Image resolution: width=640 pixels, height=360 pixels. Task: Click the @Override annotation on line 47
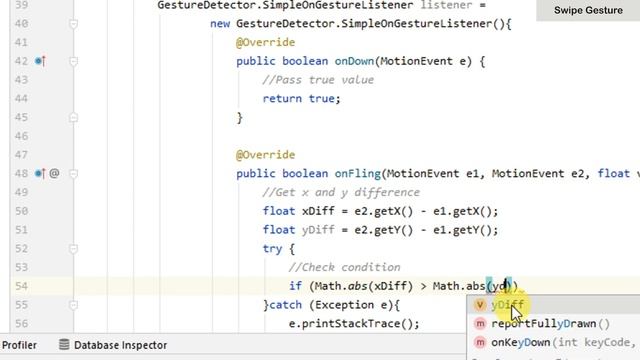click(x=265, y=155)
